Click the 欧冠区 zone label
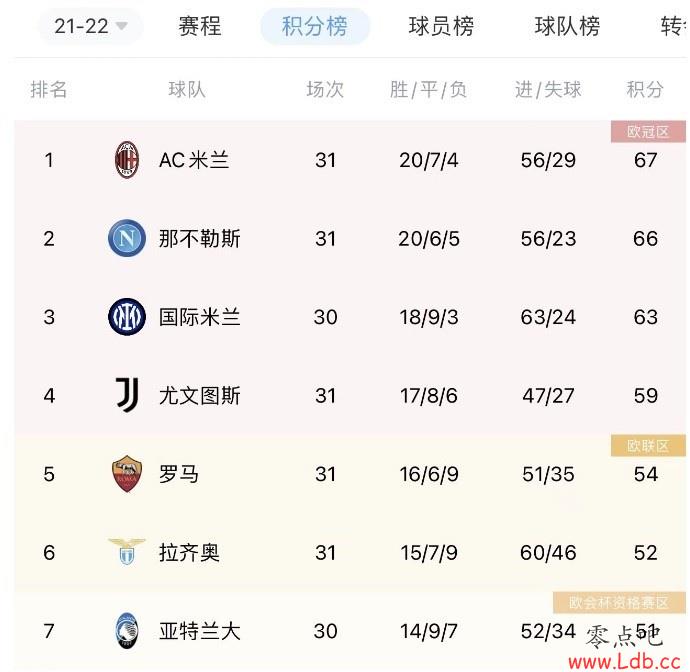This screenshot has height=672, width=690. pos(648,132)
